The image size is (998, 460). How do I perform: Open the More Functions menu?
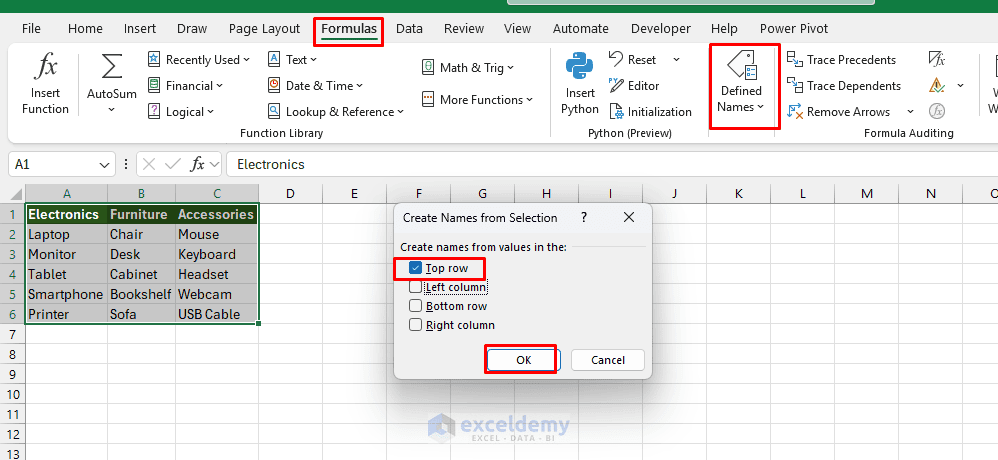coord(477,100)
